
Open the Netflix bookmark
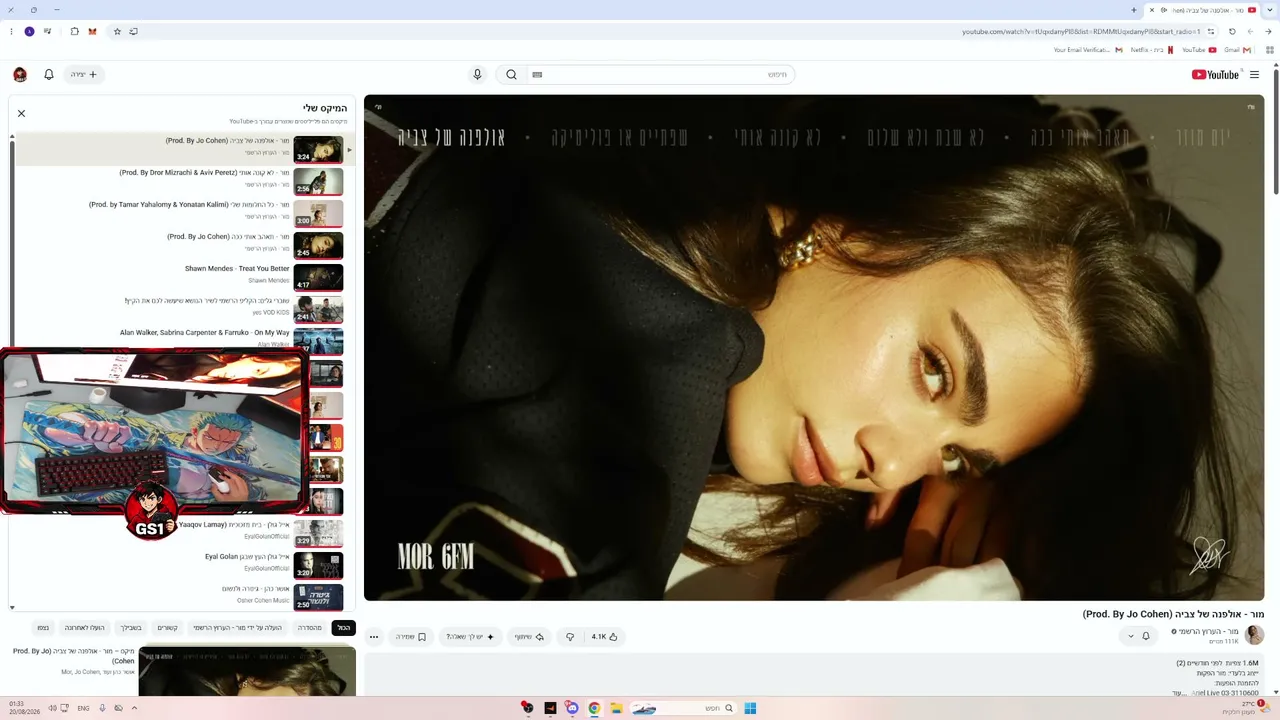point(1151,50)
